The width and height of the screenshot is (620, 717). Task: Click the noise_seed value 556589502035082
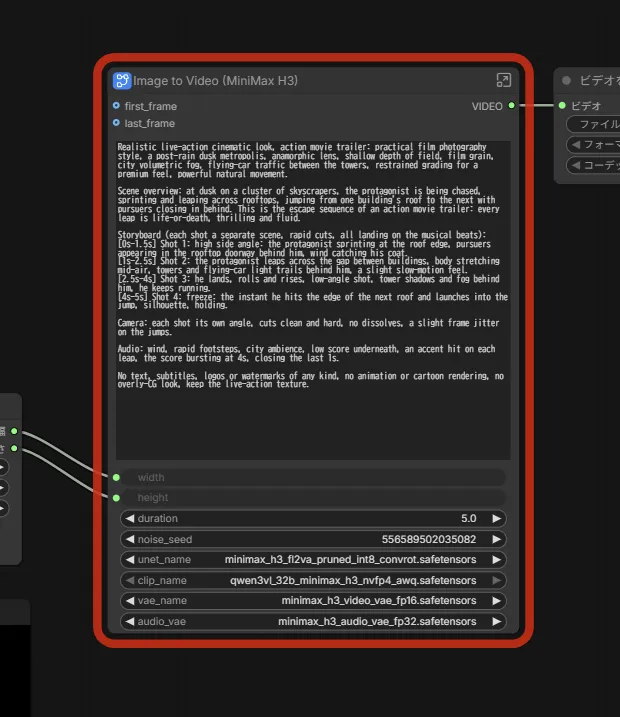click(x=429, y=539)
